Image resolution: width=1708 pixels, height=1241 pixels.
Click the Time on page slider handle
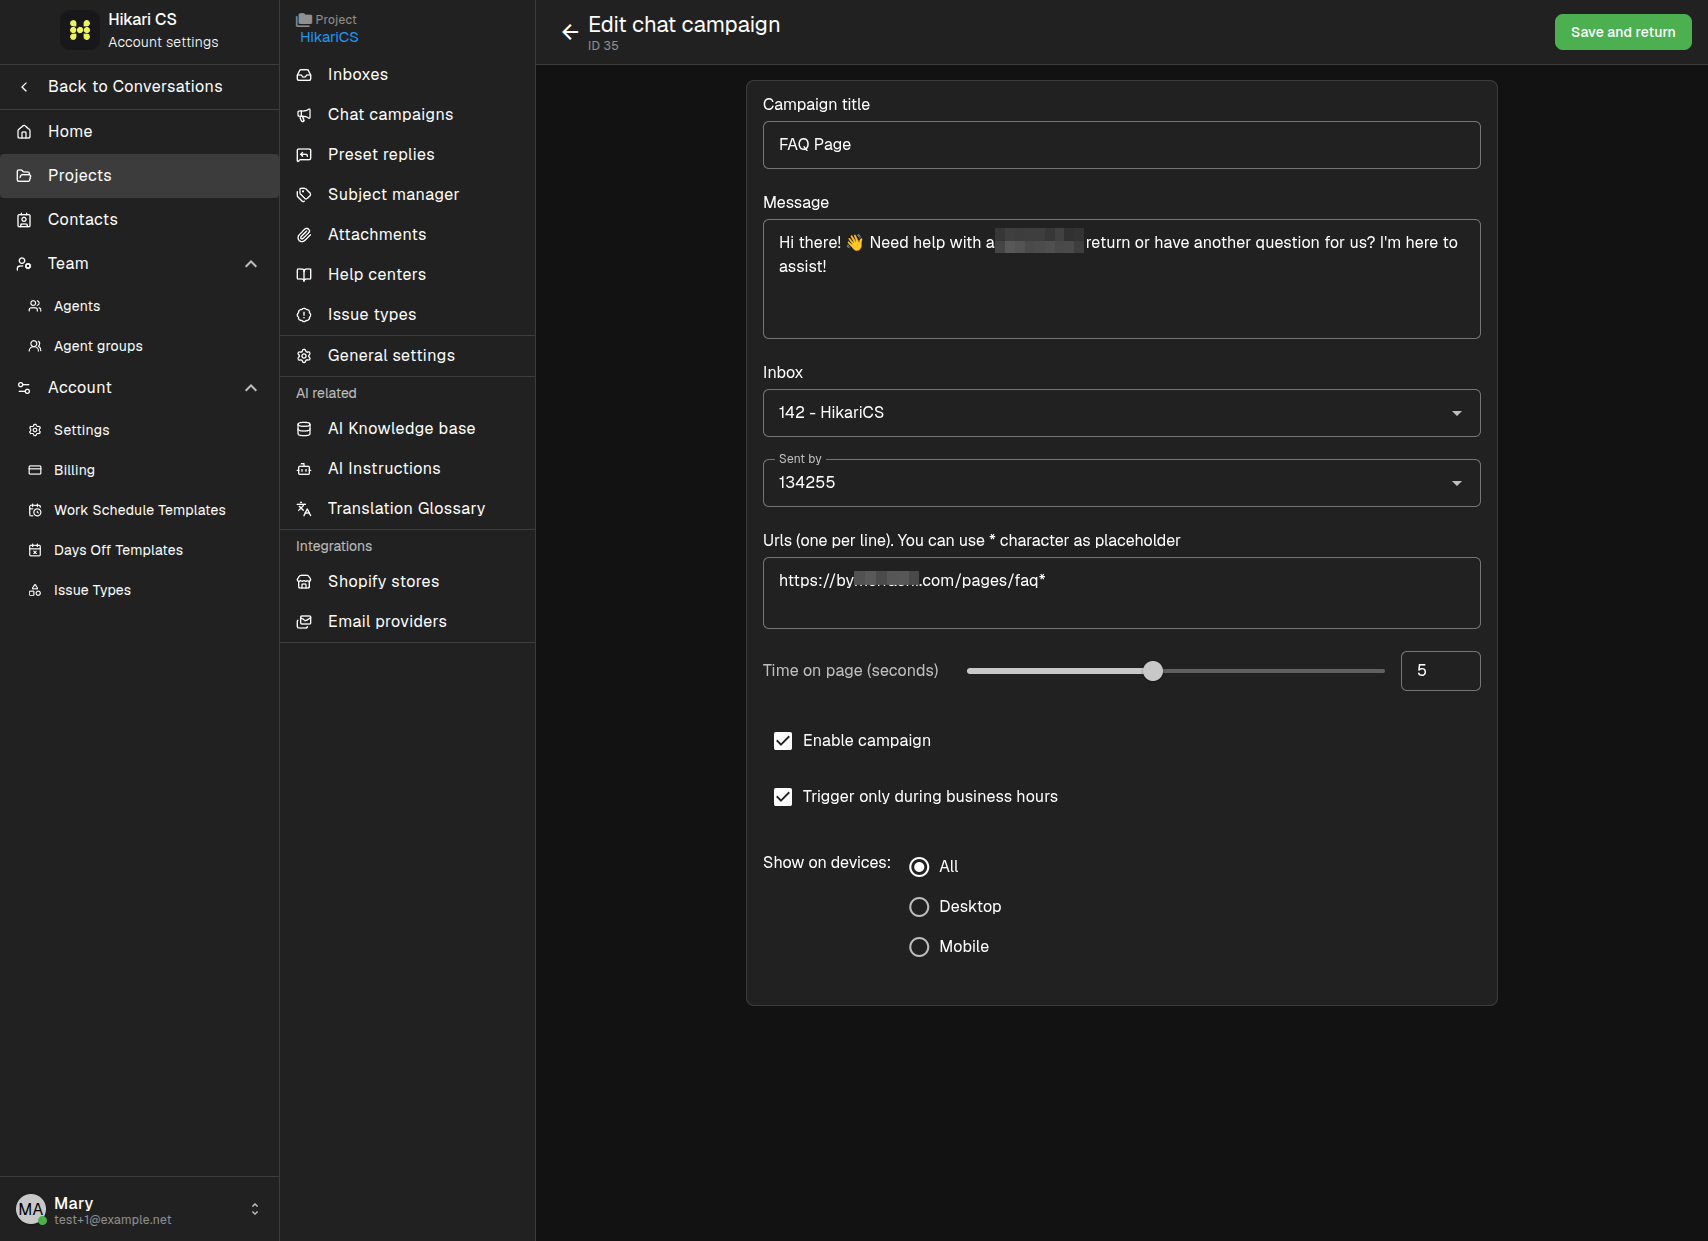pos(1153,671)
